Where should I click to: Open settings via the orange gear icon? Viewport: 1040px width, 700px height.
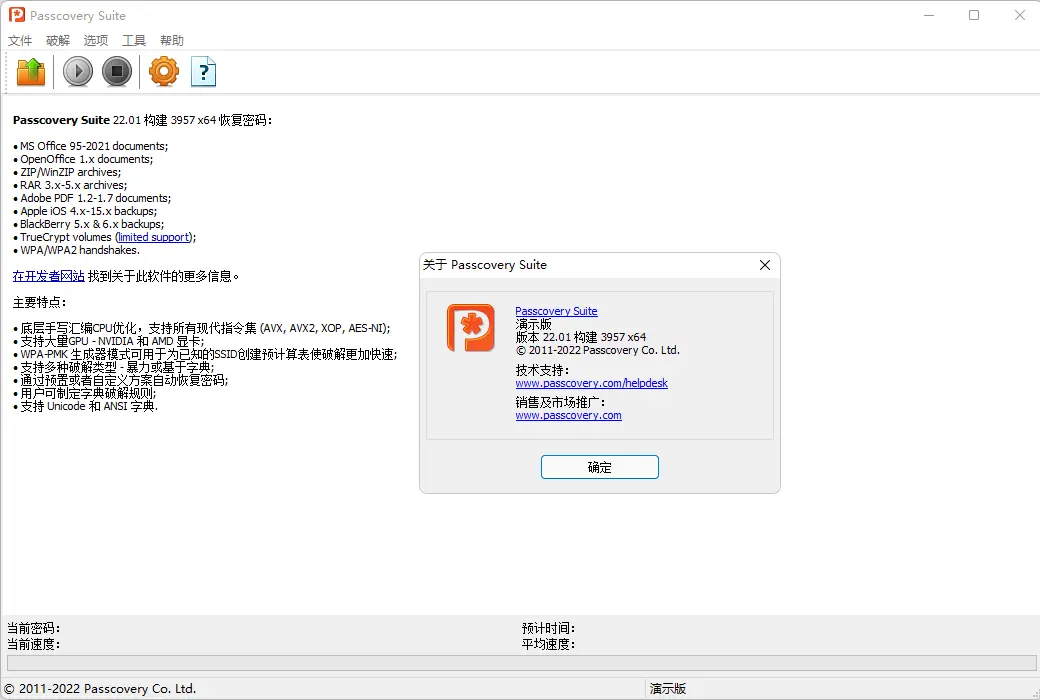coord(164,72)
